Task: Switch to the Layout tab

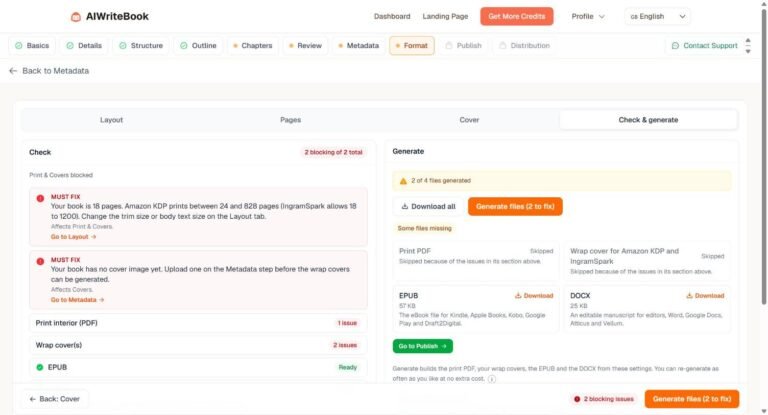Action: 111,120
